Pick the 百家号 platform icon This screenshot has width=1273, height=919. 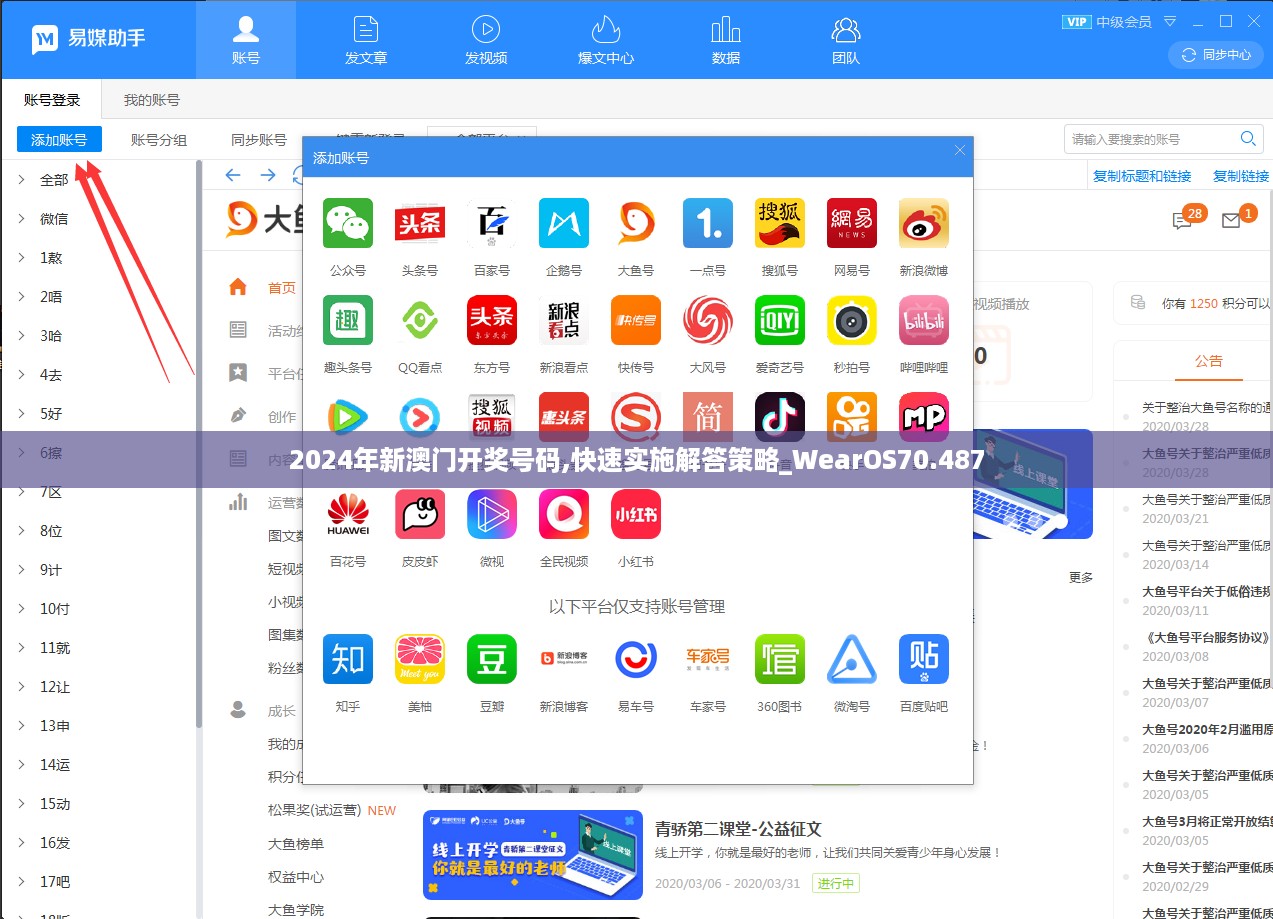click(492, 223)
